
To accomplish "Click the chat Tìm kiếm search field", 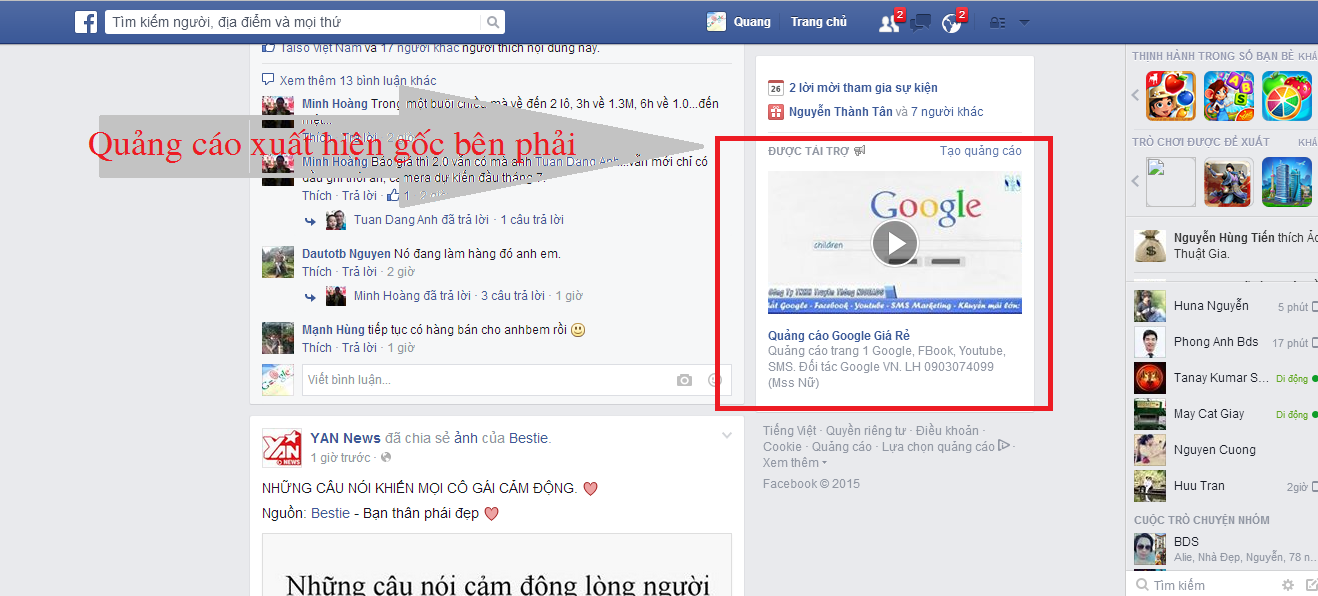I will (x=1204, y=585).
